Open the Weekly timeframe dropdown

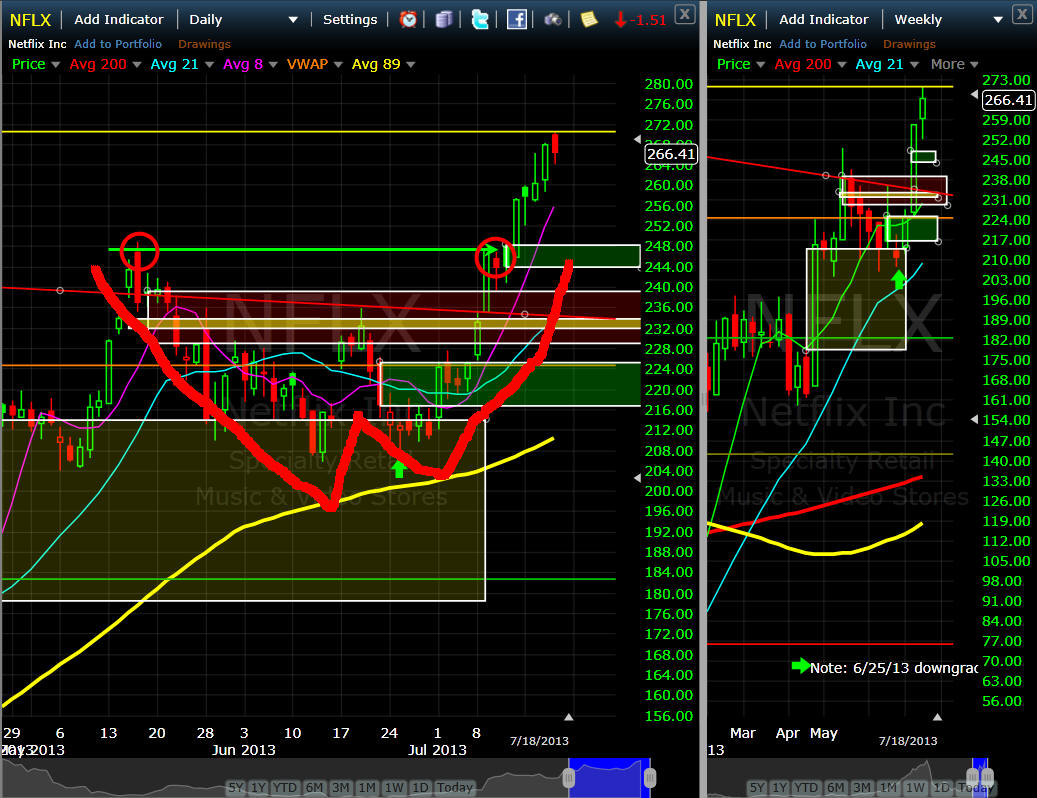(998, 20)
